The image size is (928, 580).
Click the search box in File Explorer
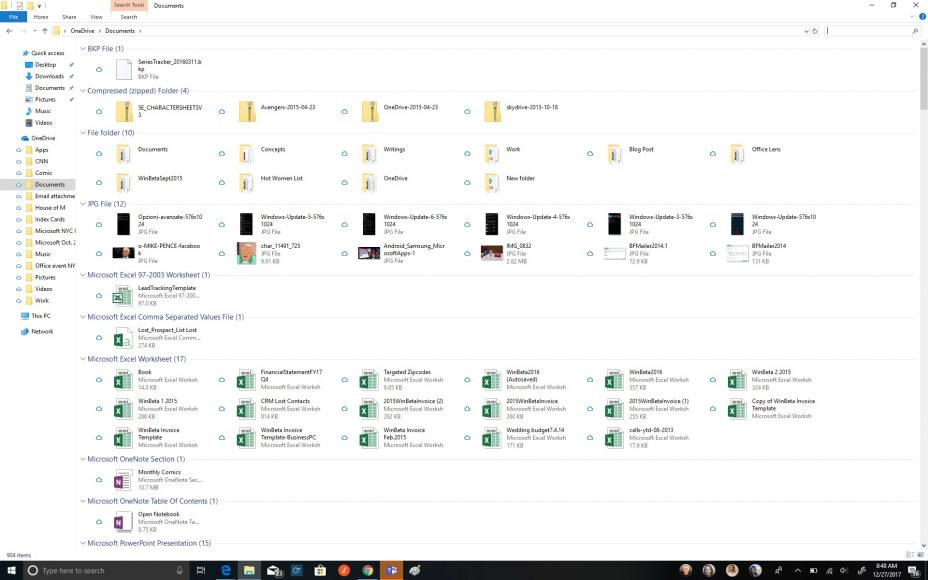click(868, 31)
